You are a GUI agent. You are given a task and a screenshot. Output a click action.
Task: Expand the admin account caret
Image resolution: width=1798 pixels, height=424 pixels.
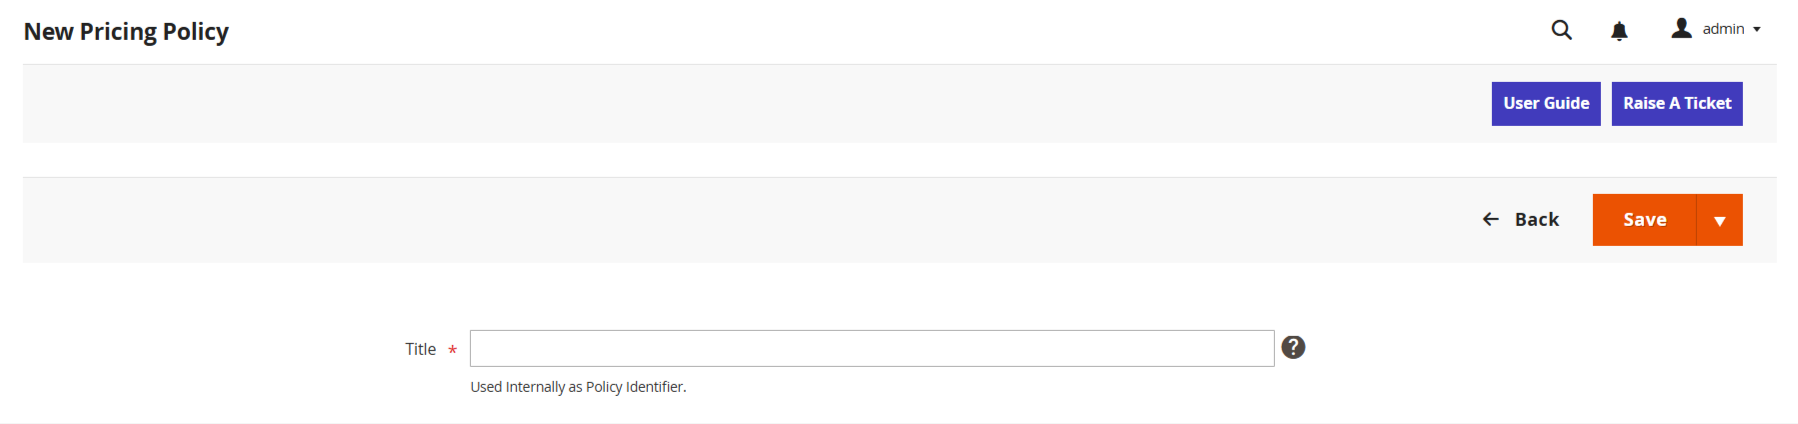[1757, 30]
